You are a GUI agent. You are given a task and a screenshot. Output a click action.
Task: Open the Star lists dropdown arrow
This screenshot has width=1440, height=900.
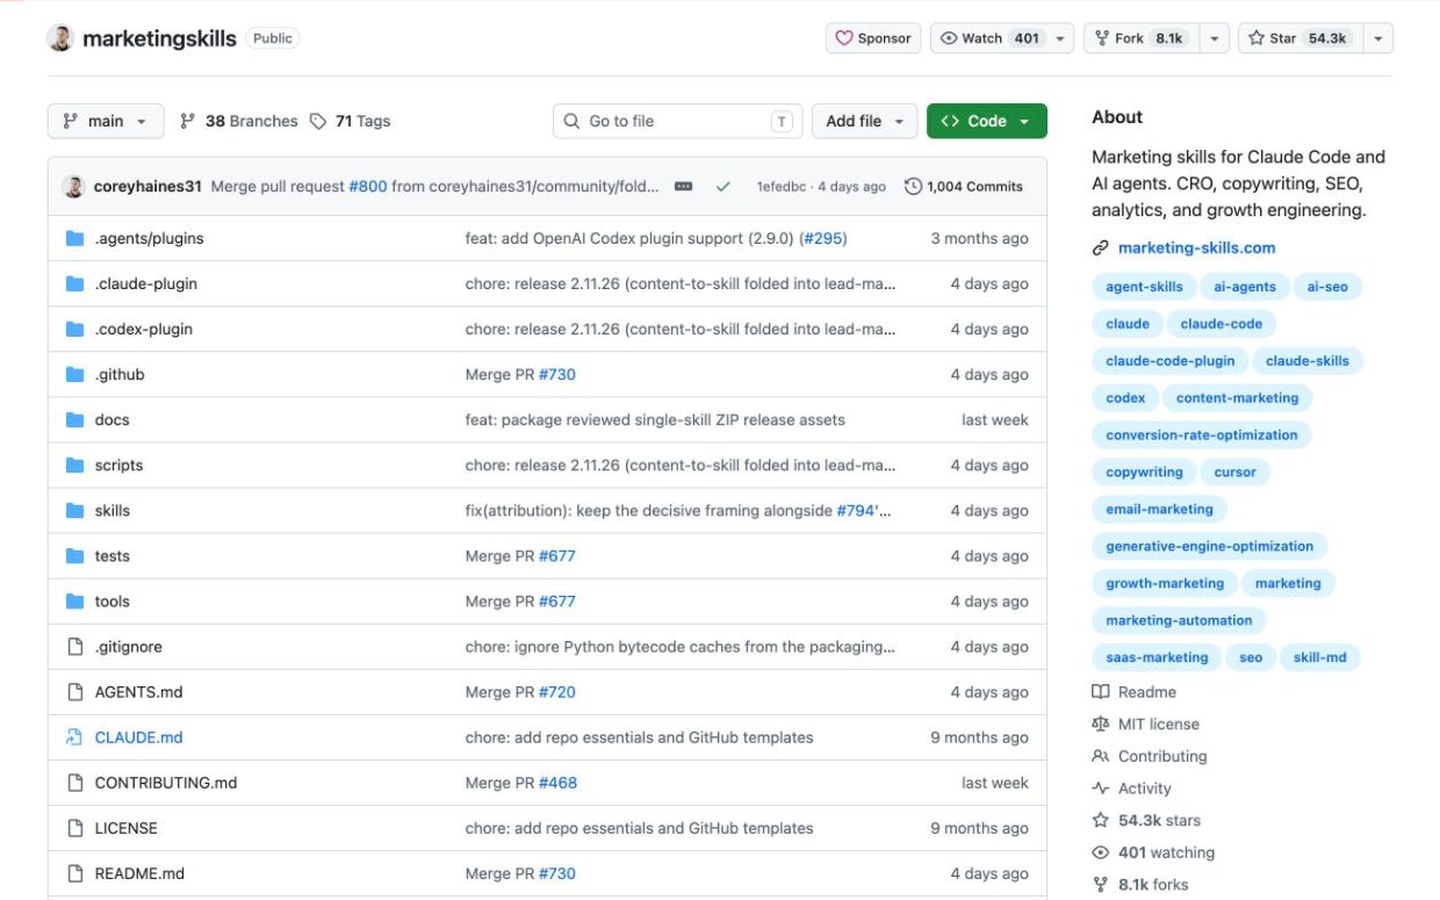click(x=1378, y=38)
